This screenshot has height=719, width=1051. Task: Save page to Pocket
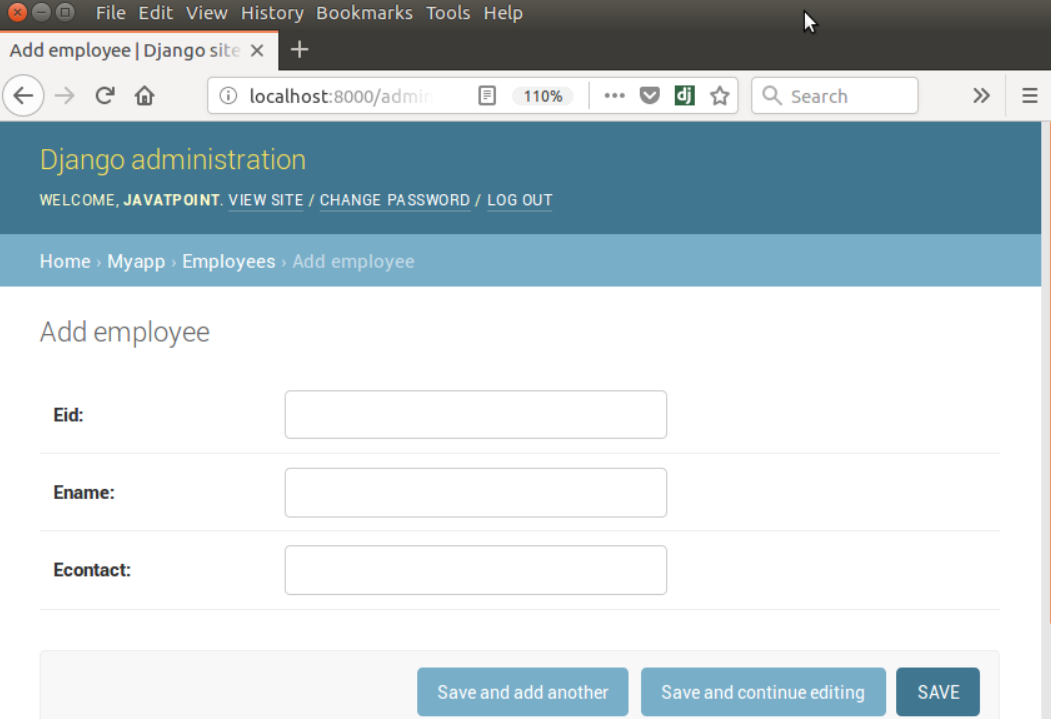pyautogui.click(x=650, y=96)
